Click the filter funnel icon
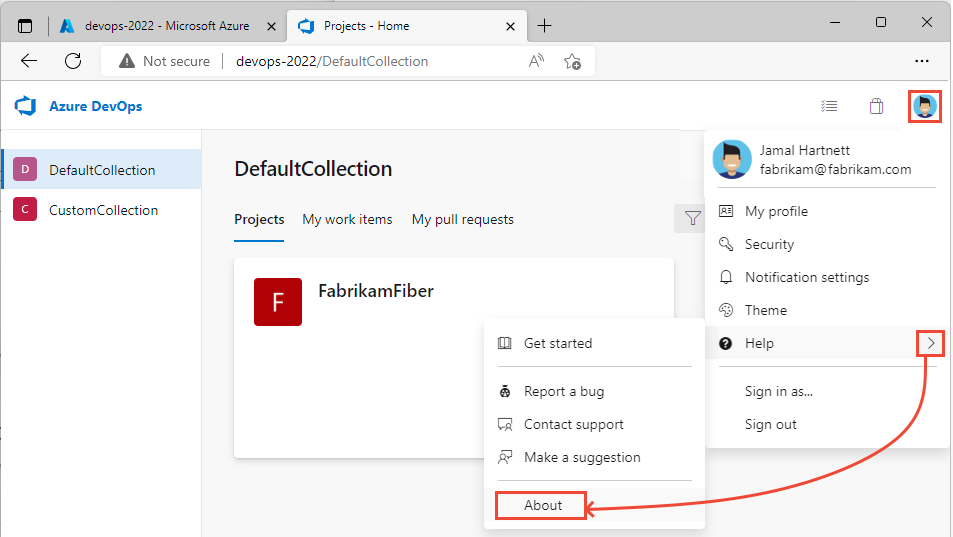Viewport: 953px width, 537px height. click(x=692, y=218)
